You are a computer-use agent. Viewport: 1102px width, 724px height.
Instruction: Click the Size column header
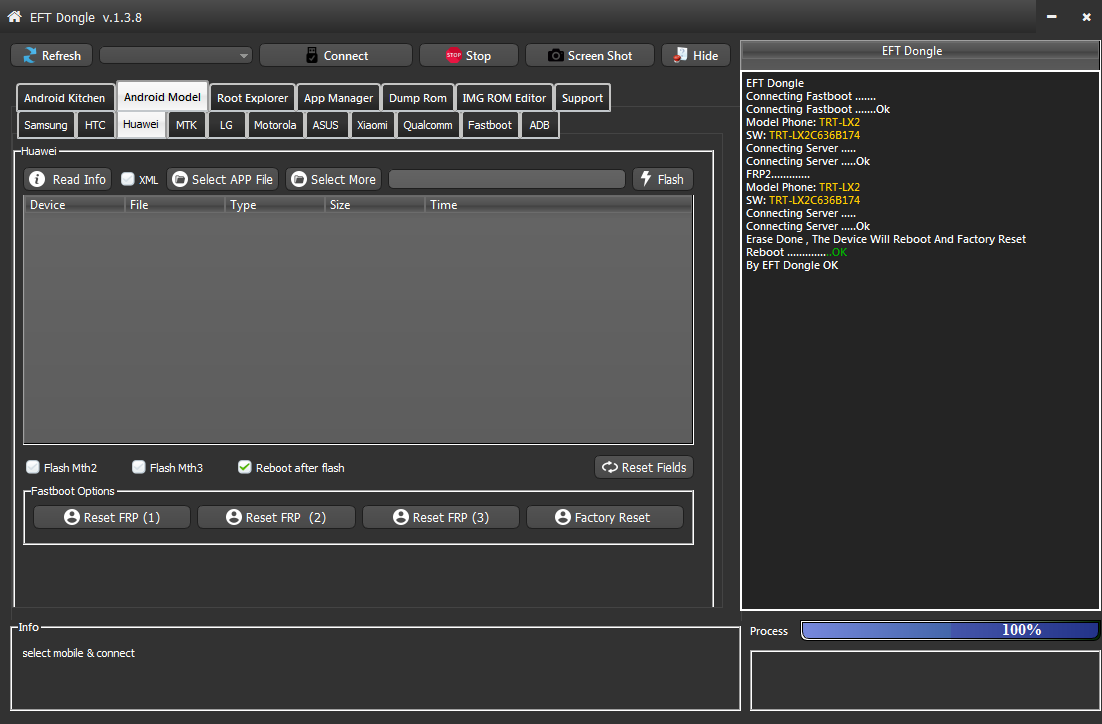pos(375,205)
